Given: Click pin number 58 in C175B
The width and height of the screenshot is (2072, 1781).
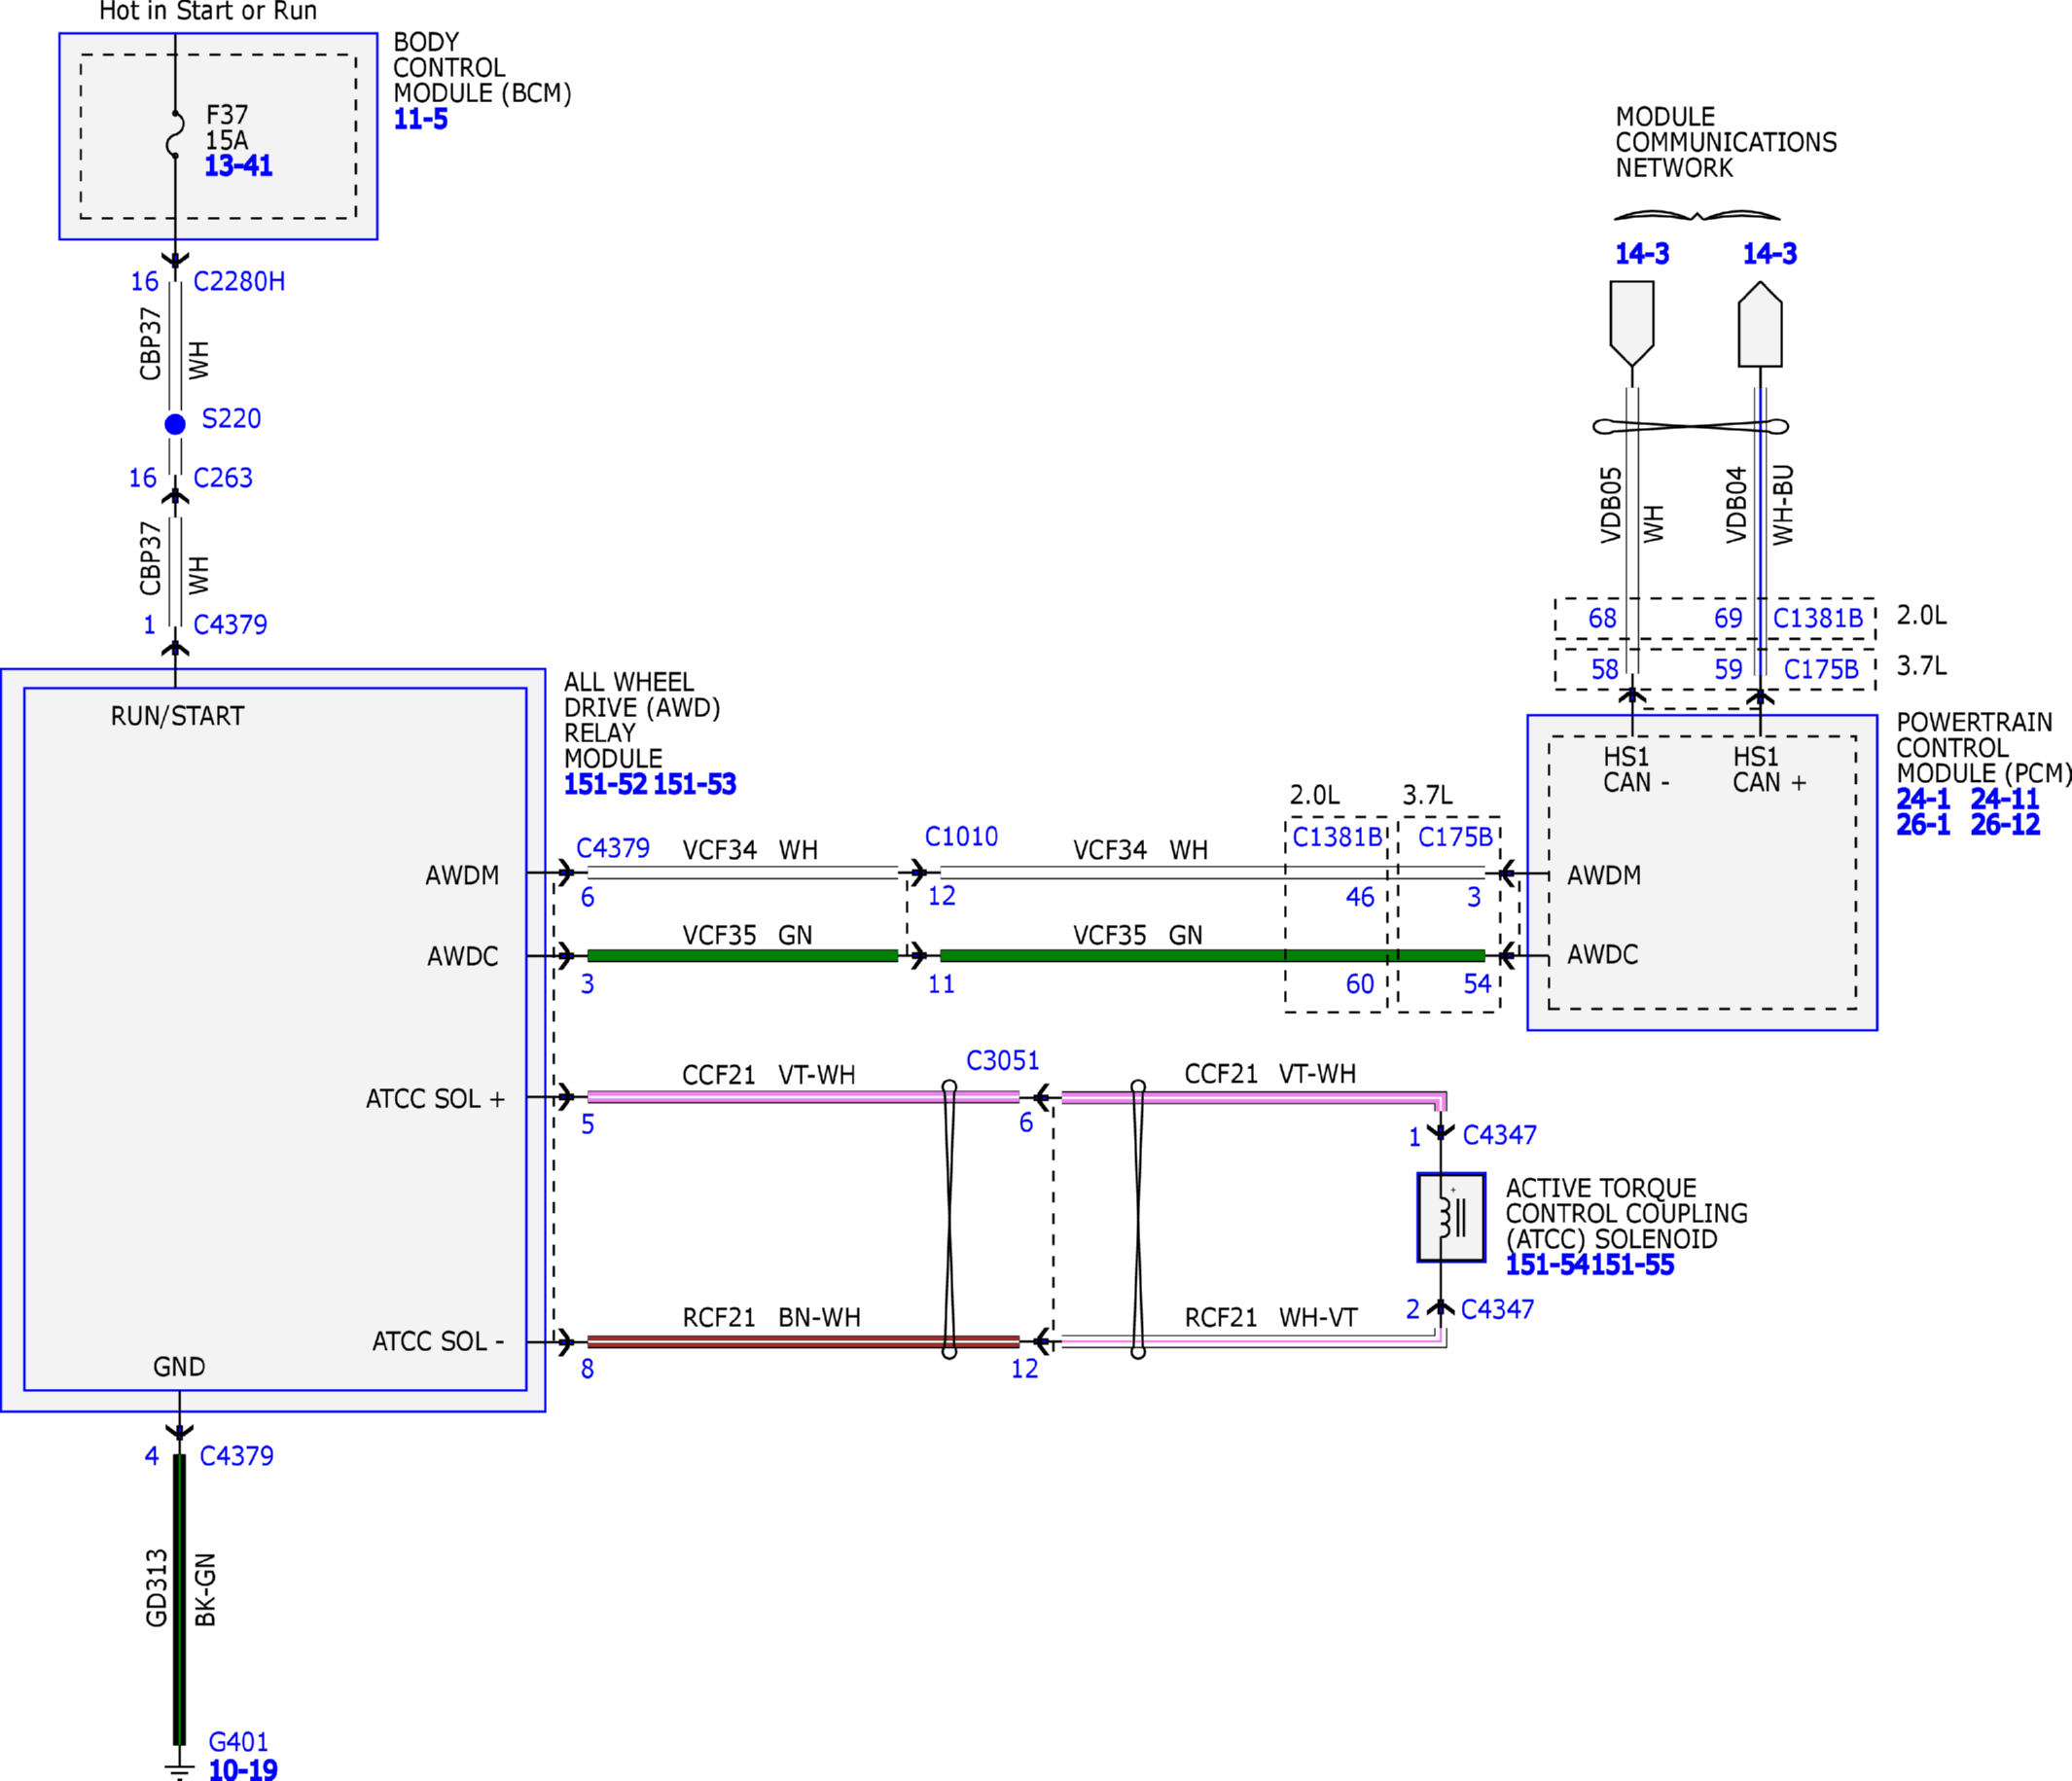Looking at the screenshot, I should point(1604,670).
